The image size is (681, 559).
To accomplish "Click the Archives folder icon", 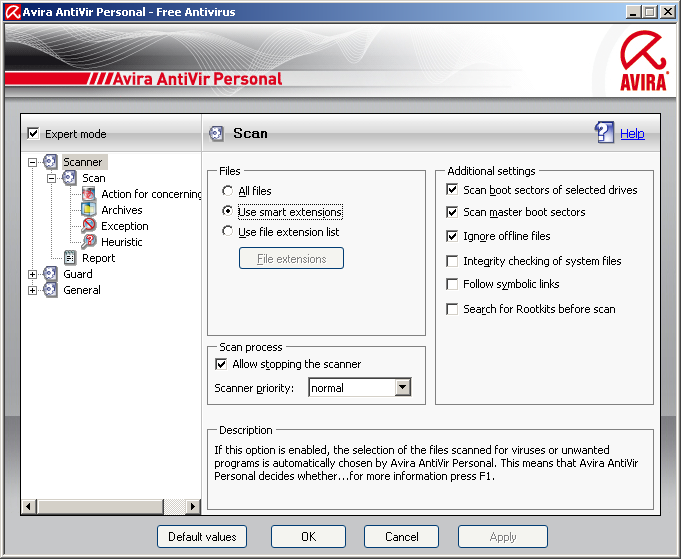I will click(x=89, y=210).
